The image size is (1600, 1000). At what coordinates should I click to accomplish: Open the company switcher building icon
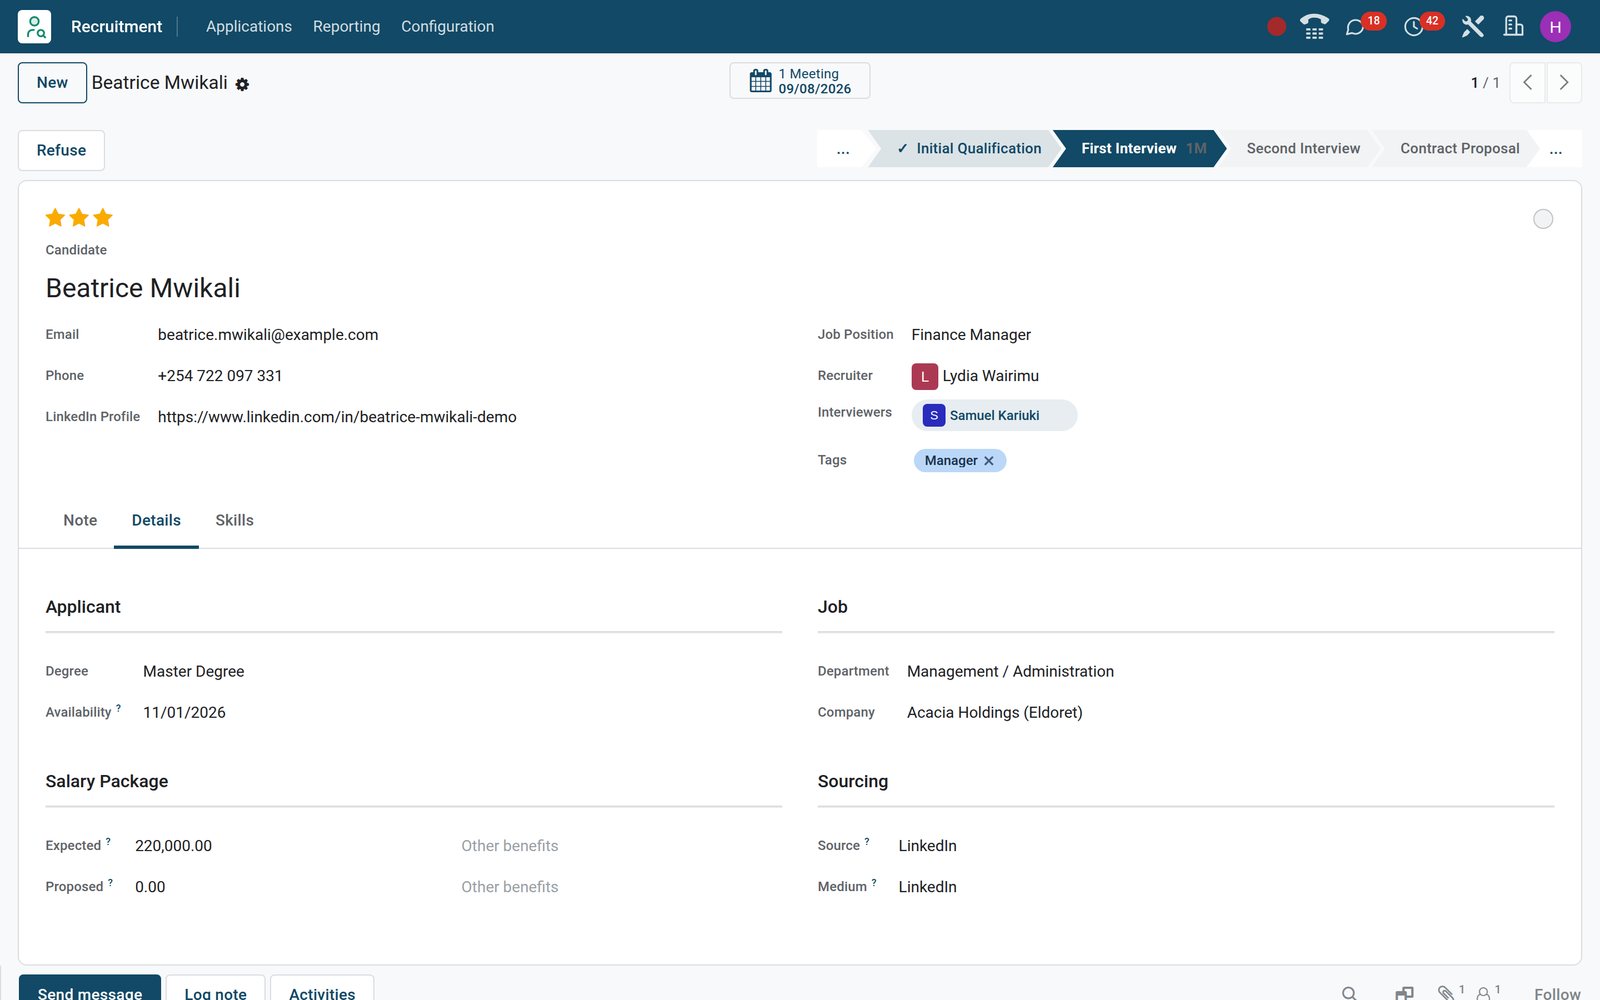(1514, 27)
